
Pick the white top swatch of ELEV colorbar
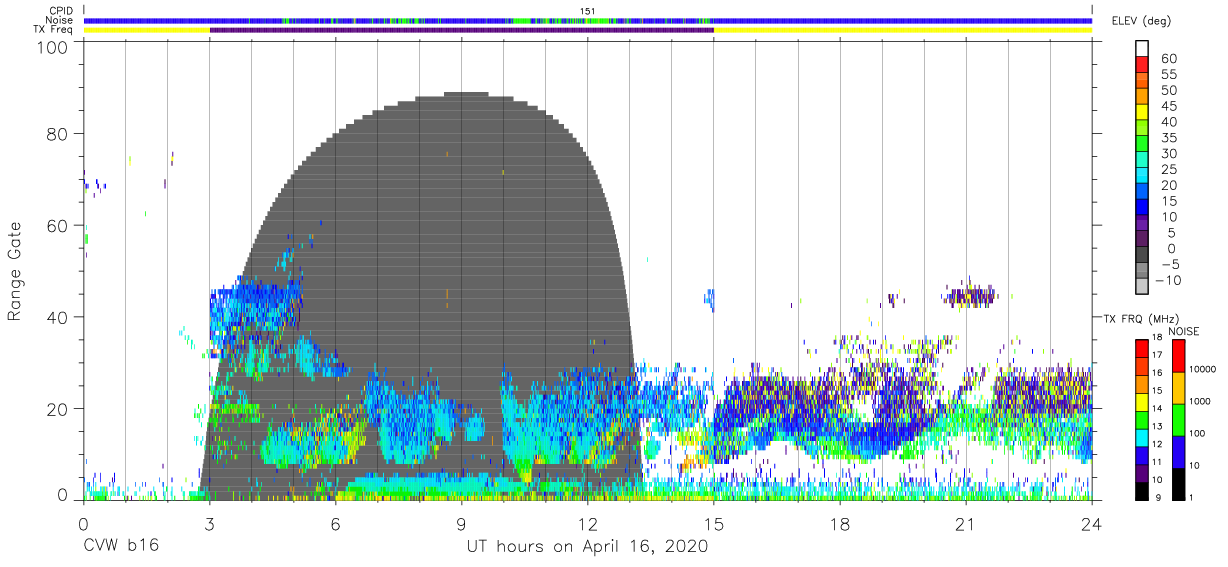1141,49
